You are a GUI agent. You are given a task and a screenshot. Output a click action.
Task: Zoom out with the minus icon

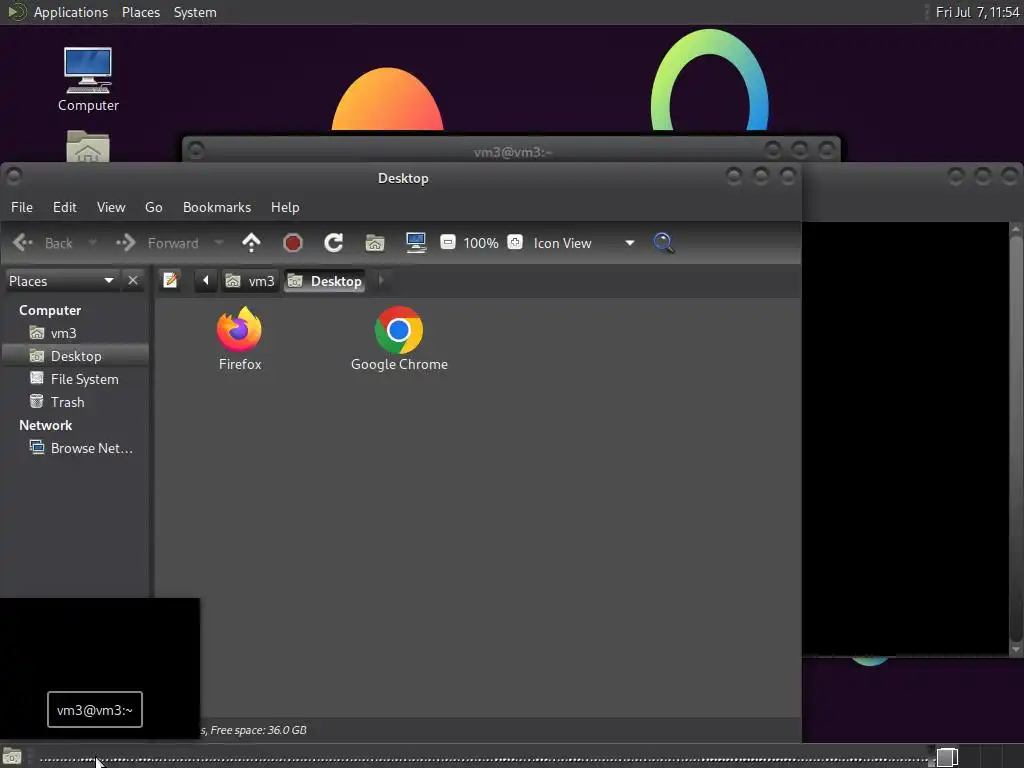(x=447, y=242)
